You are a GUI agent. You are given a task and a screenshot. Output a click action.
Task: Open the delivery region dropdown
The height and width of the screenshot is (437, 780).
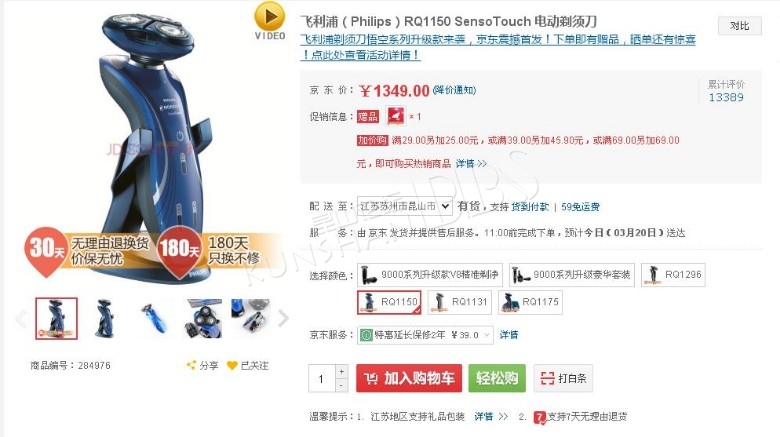click(404, 206)
